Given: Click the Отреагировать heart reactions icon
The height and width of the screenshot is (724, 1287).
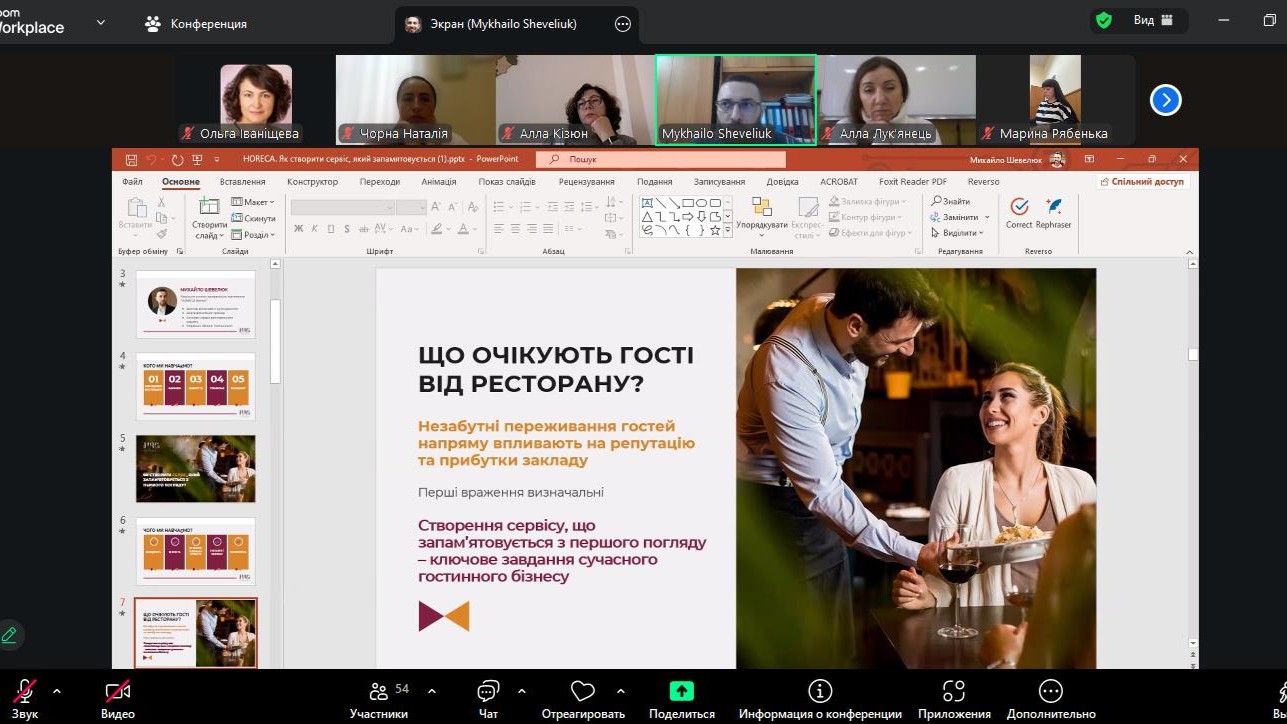Looking at the screenshot, I should point(583,692).
